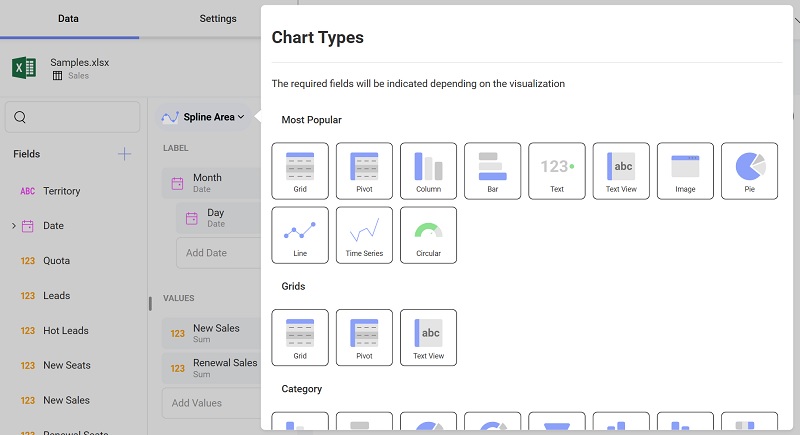This screenshot has height=435, width=800.
Task: Click the Add Date placeholder
Action: tap(215, 253)
